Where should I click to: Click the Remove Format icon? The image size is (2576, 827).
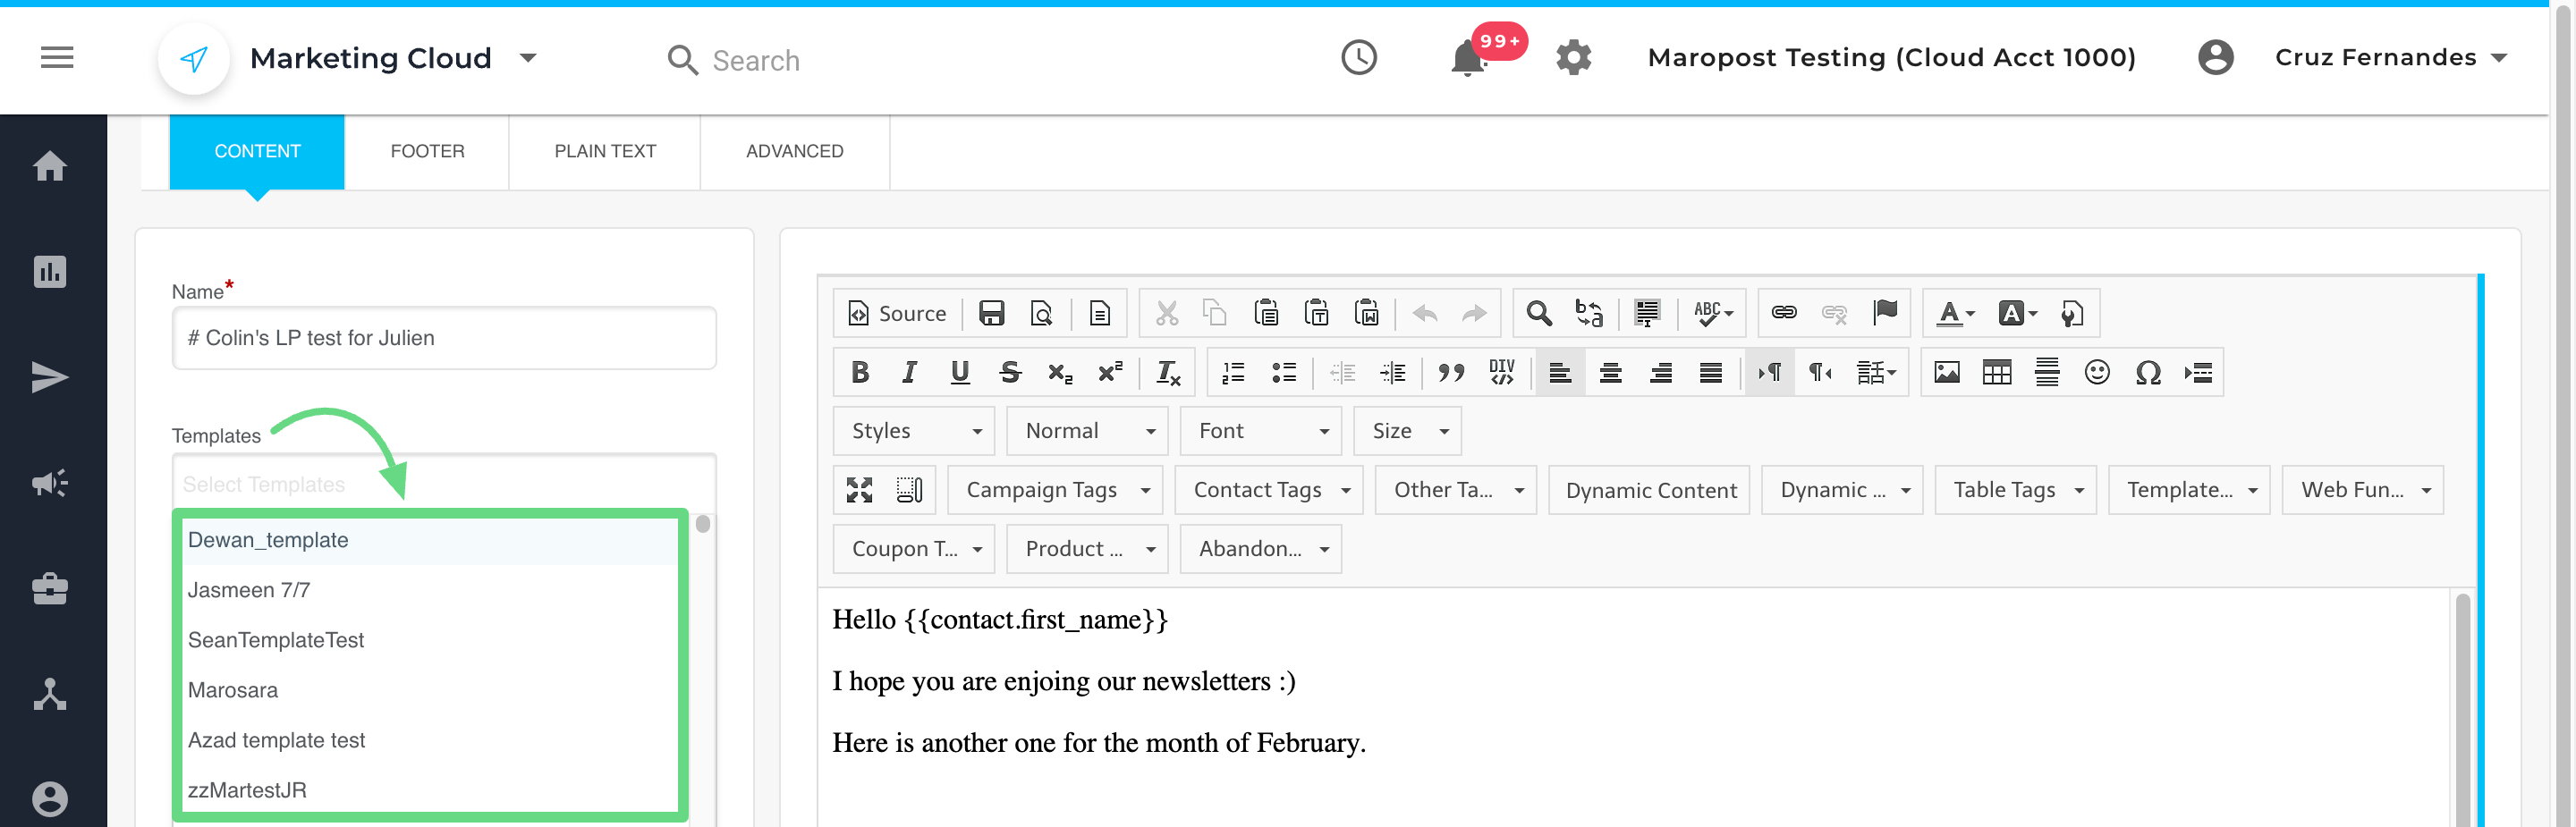click(x=1168, y=373)
